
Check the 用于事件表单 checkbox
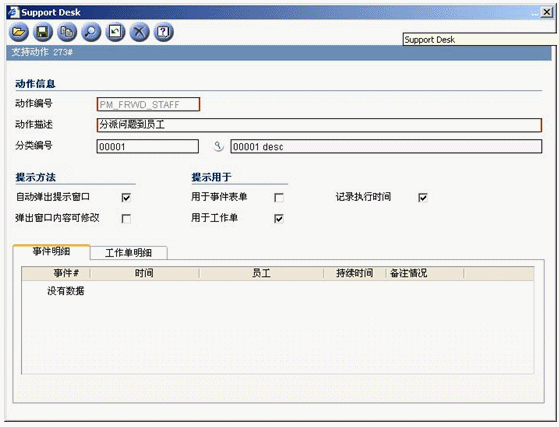279,197
